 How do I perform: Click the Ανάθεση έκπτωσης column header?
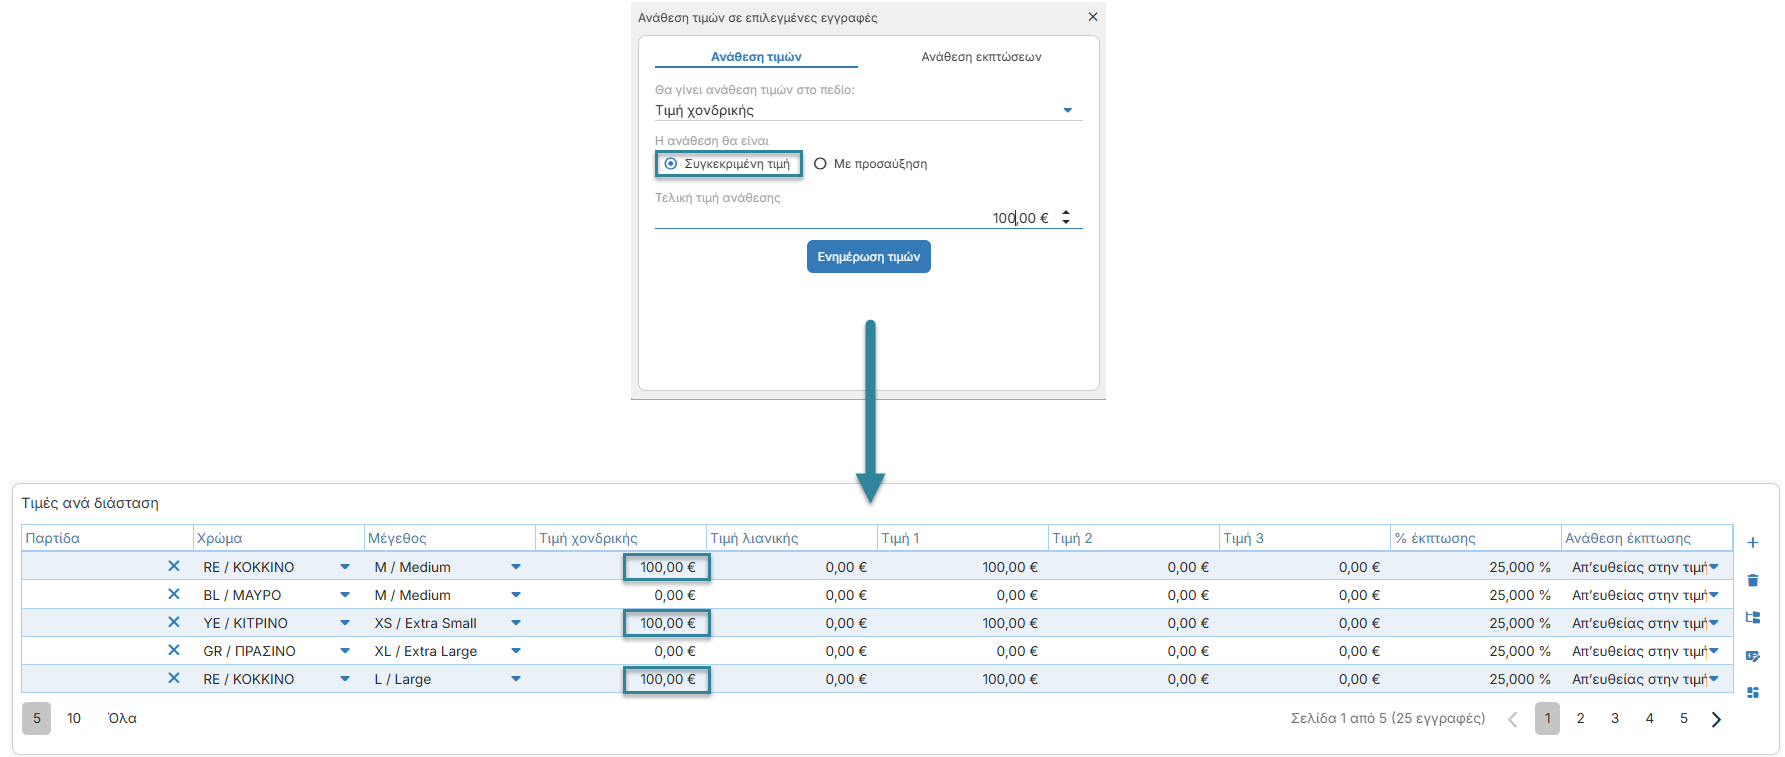point(1646,538)
